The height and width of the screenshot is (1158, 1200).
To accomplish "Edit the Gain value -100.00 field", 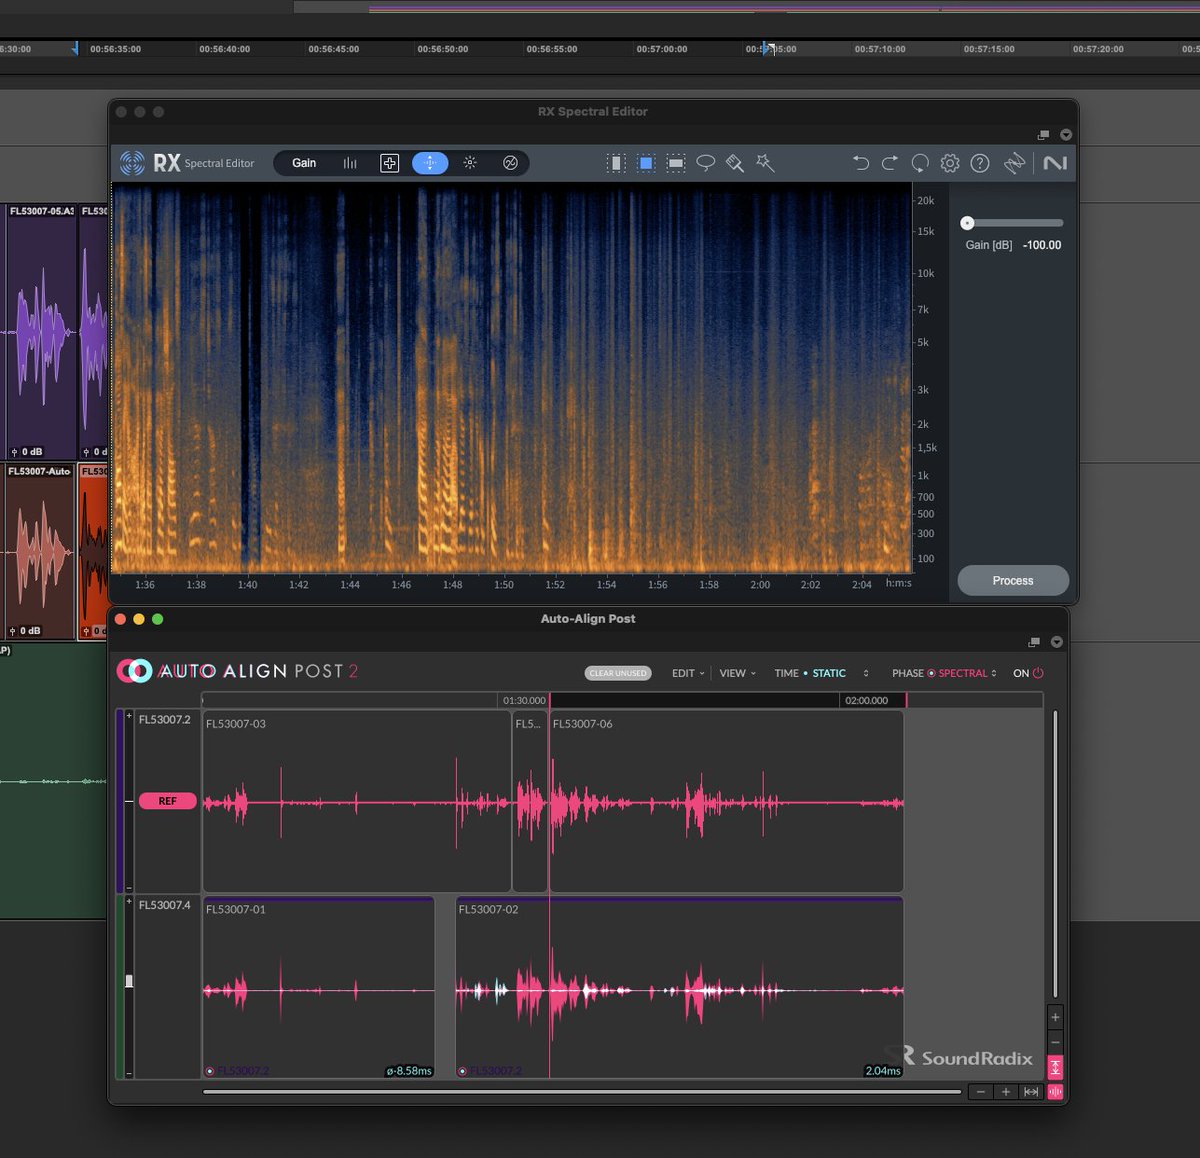I will pos(1042,245).
